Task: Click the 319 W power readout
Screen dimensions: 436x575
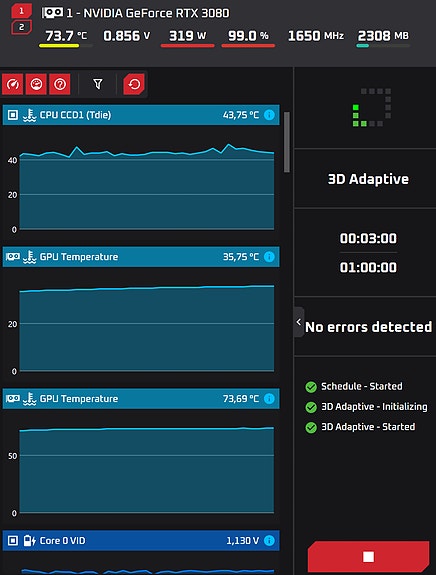Action: [187, 36]
